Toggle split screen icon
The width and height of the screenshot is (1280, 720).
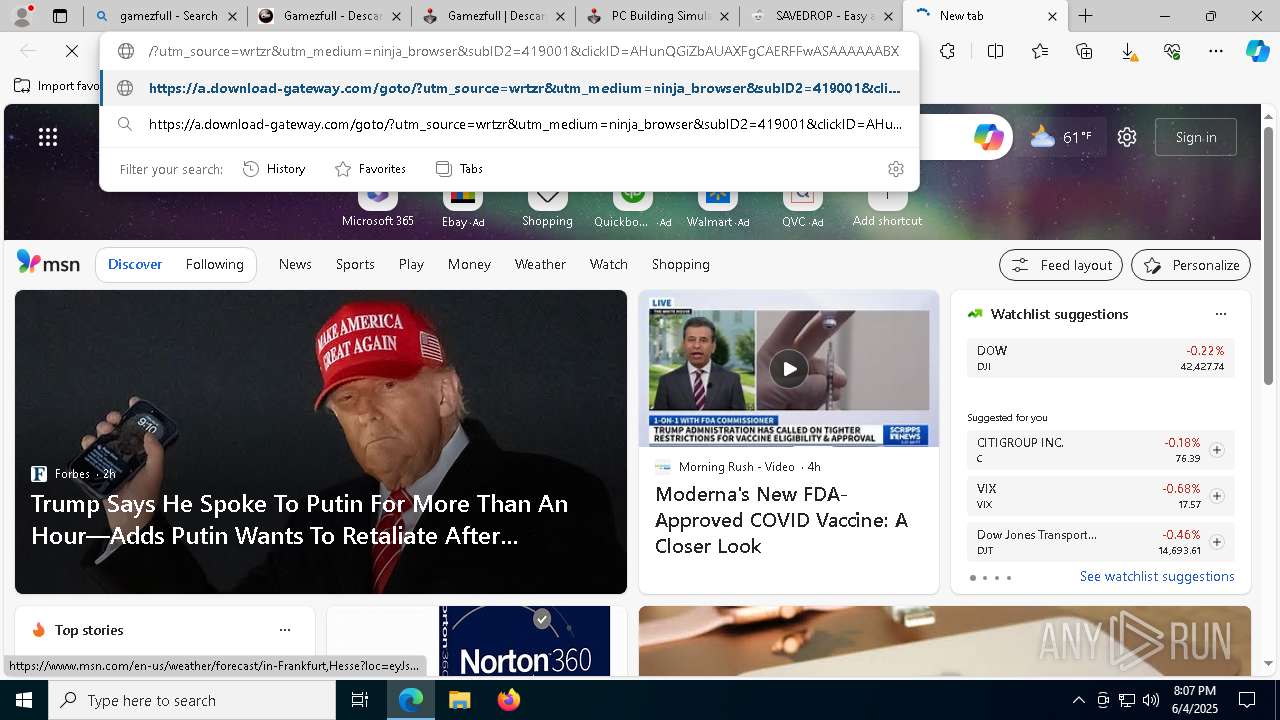[x=995, y=51]
